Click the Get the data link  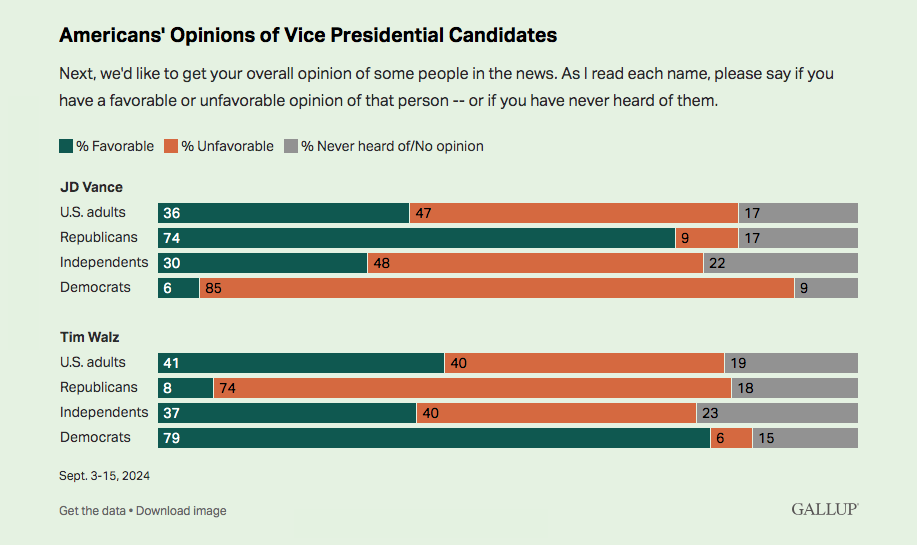[92, 511]
